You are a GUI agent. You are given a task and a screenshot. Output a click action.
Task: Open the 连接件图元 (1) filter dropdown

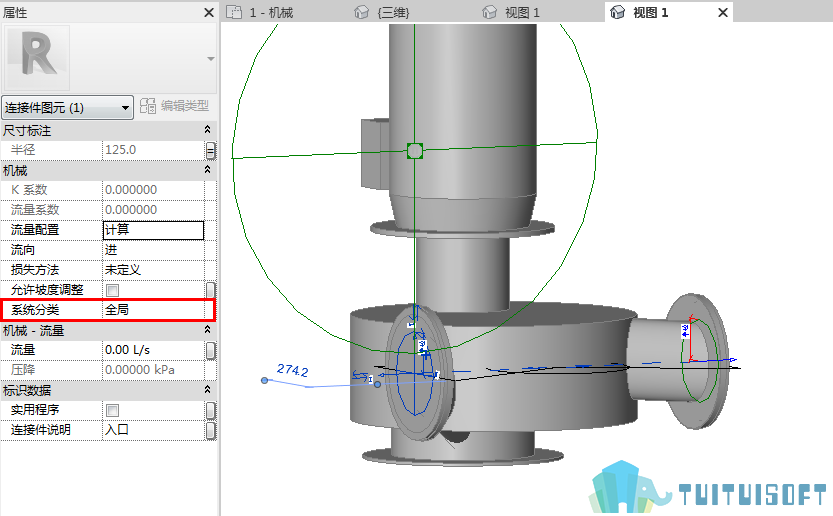(x=67, y=108)
